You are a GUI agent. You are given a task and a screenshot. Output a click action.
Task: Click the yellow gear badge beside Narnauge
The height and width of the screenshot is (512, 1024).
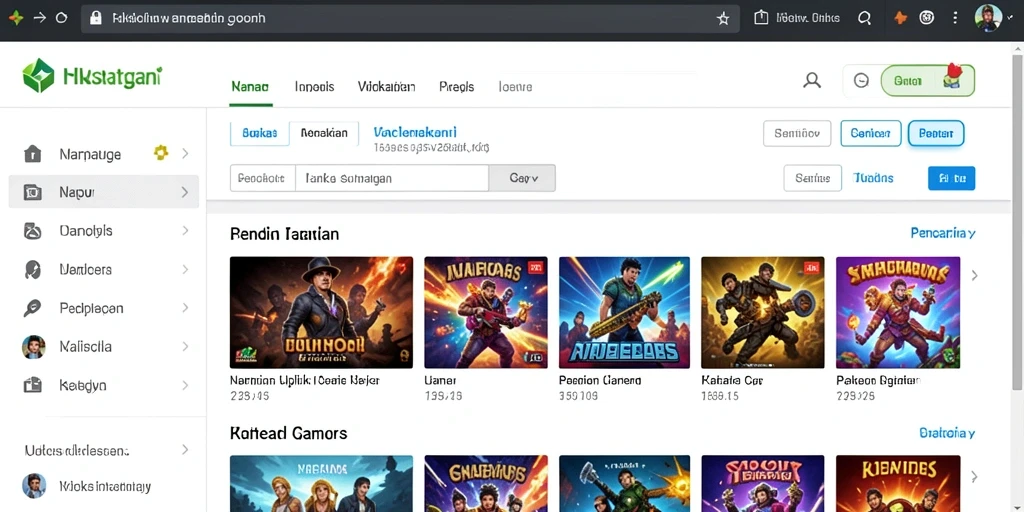pyautogui.click(x=161, y=153)
